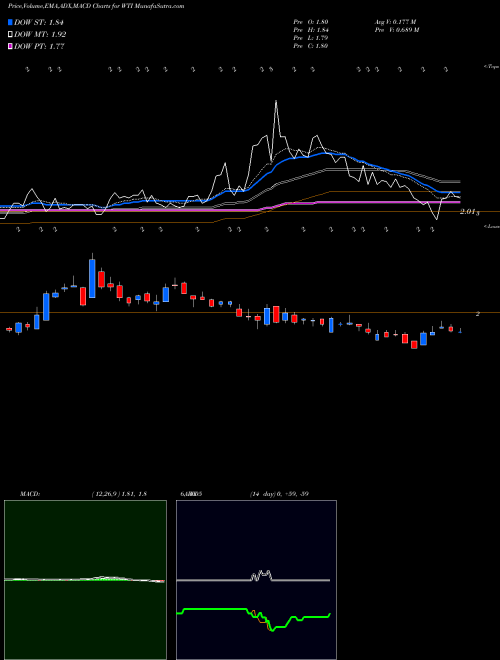Click the magenta DOW PT legend swatch
This screenshot has height=660, width=500.
pos(11,47)
